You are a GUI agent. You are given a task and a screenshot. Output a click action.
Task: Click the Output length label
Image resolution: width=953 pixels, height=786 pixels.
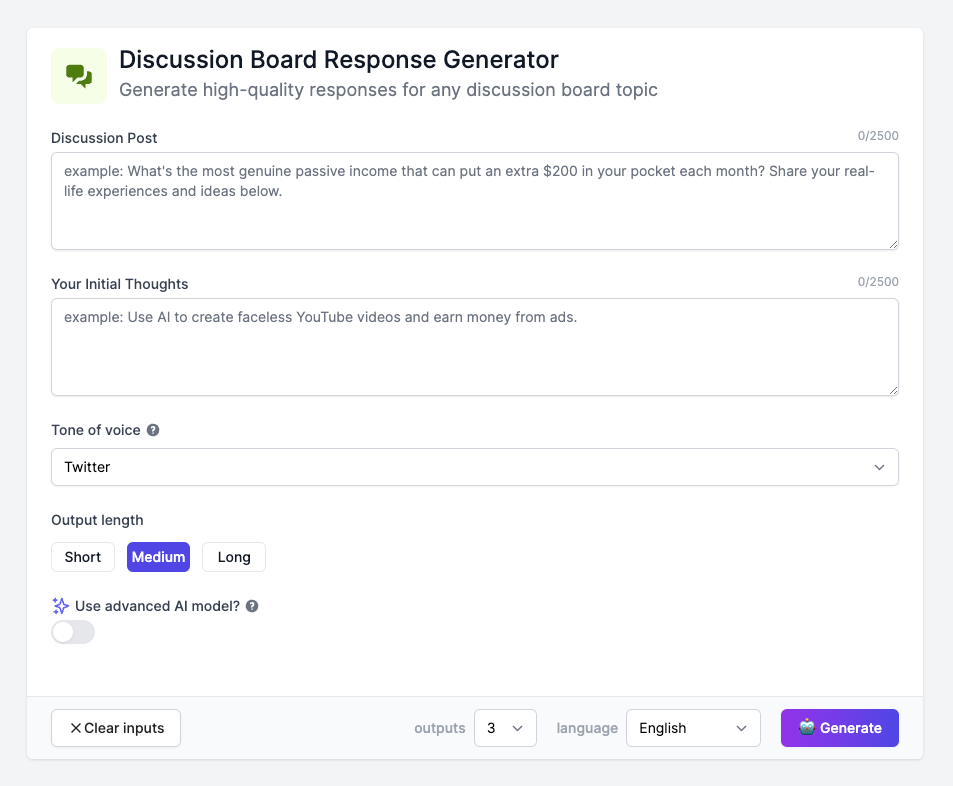97,520
